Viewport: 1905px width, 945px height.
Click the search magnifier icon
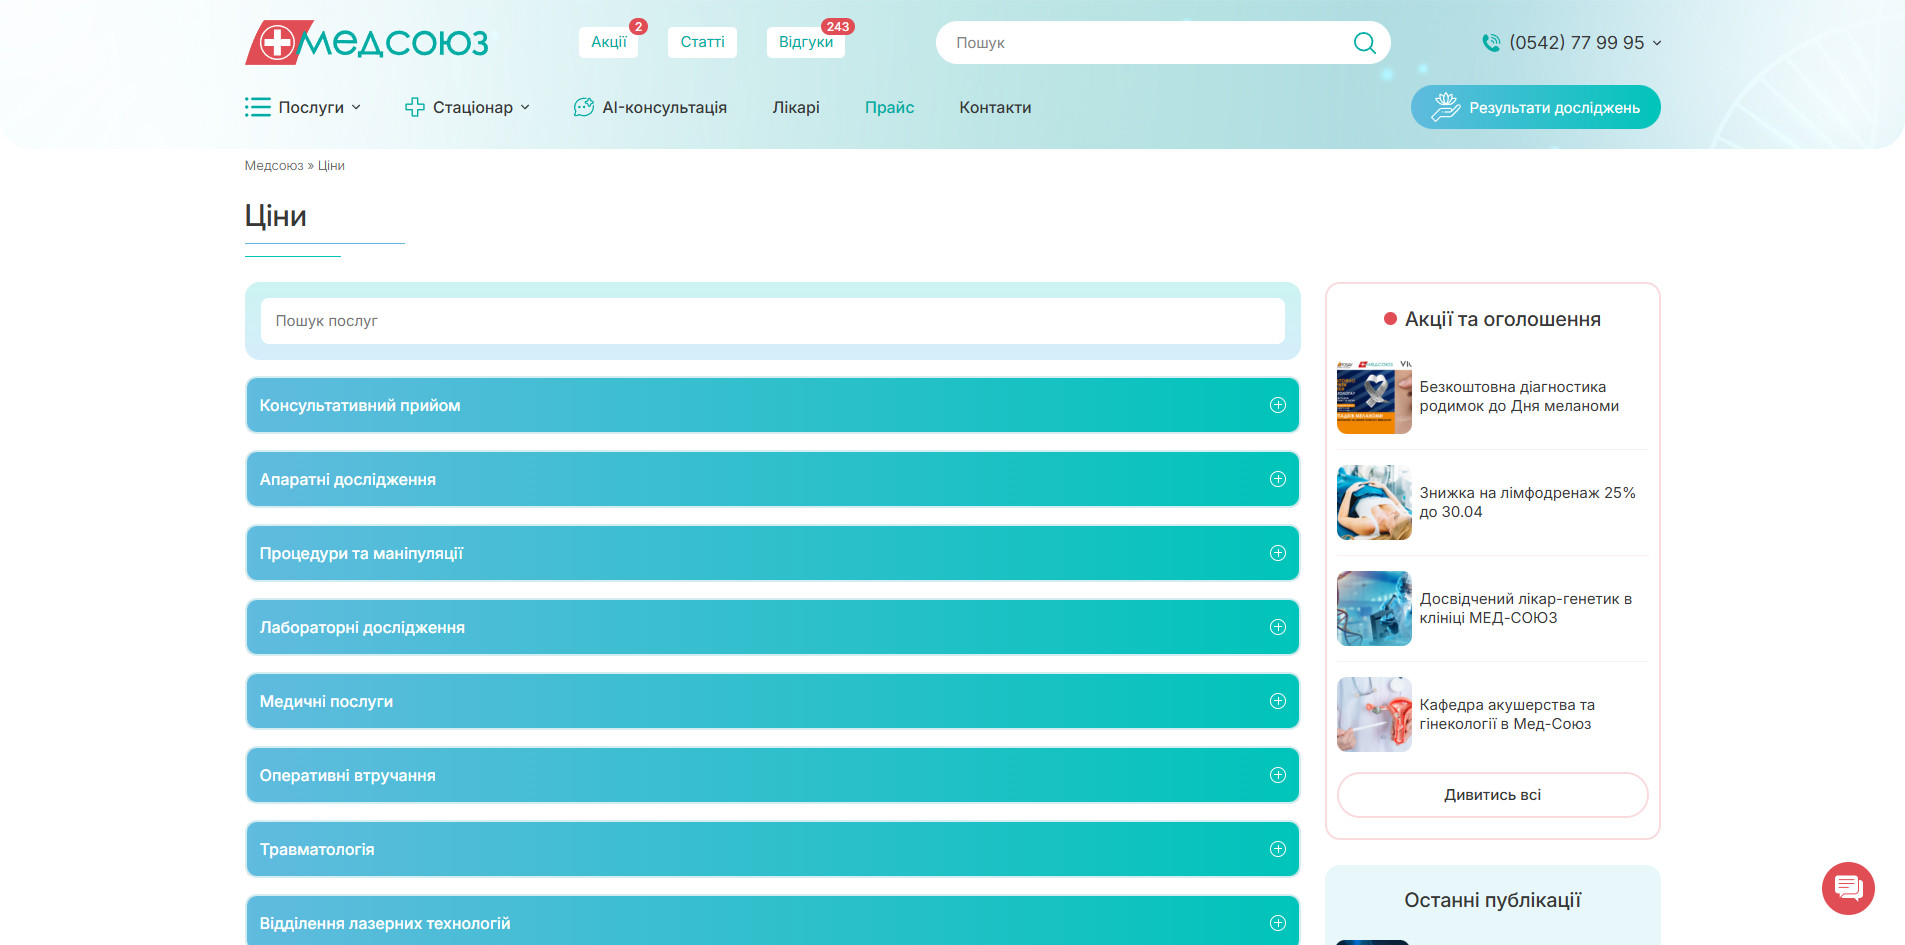(1364, 43)
